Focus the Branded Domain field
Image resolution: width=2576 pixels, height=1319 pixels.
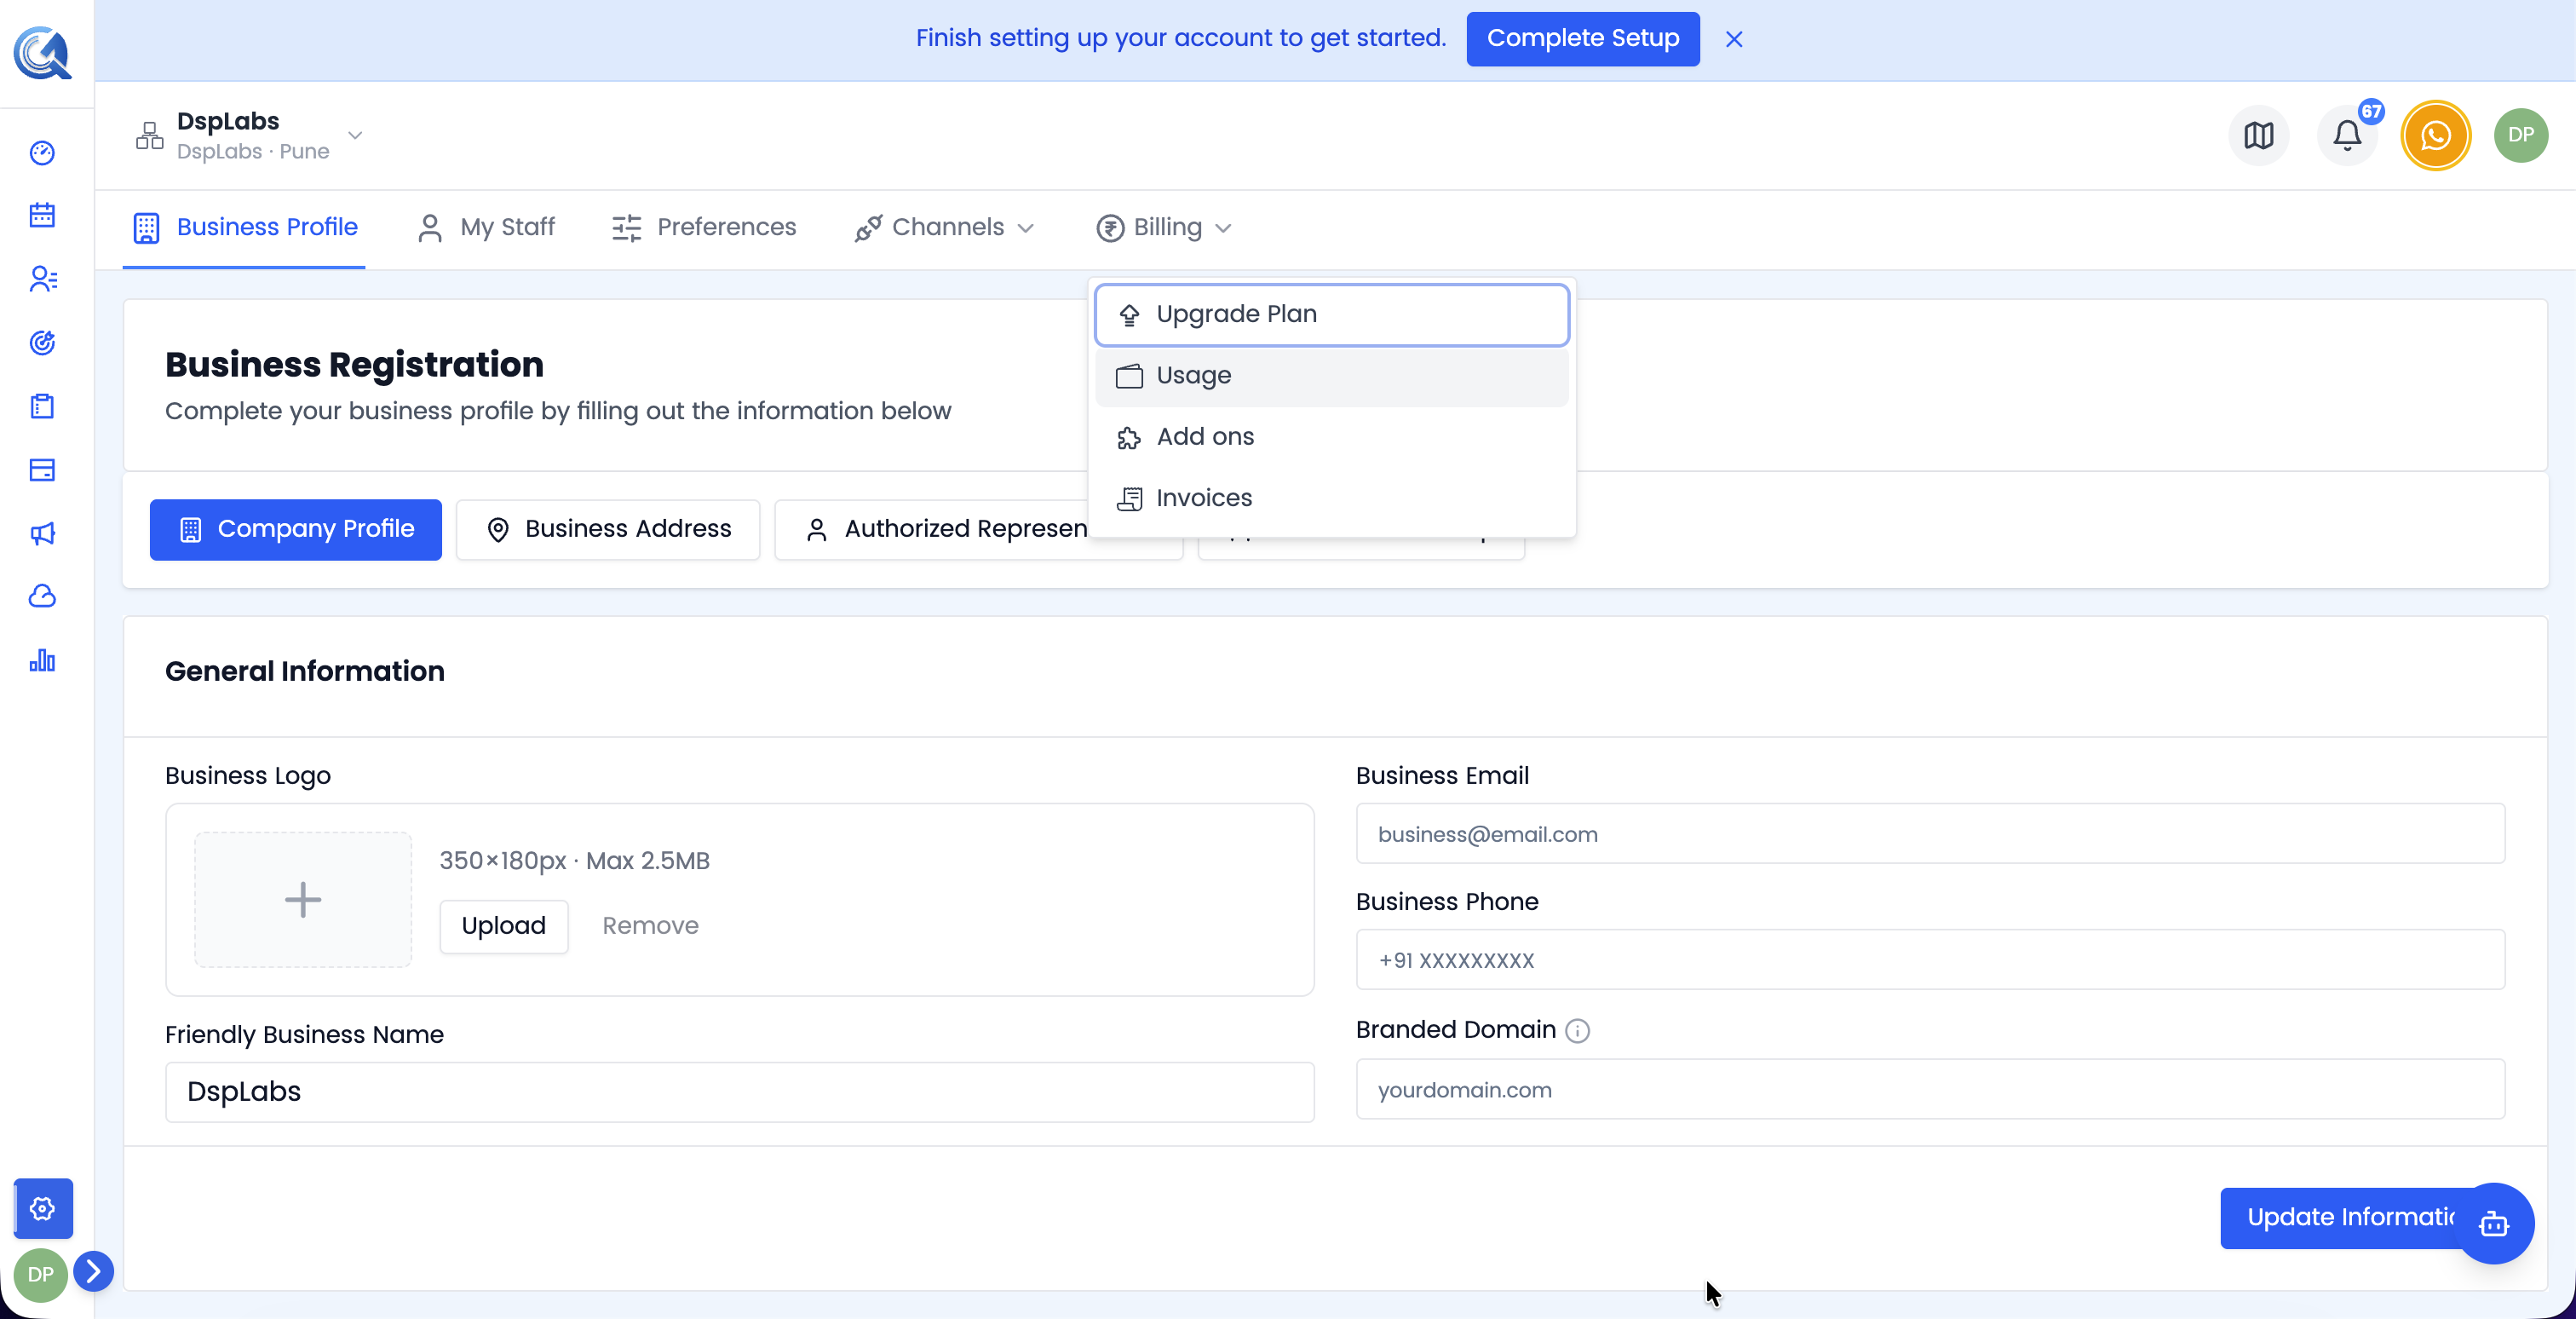(1930, 1090)
